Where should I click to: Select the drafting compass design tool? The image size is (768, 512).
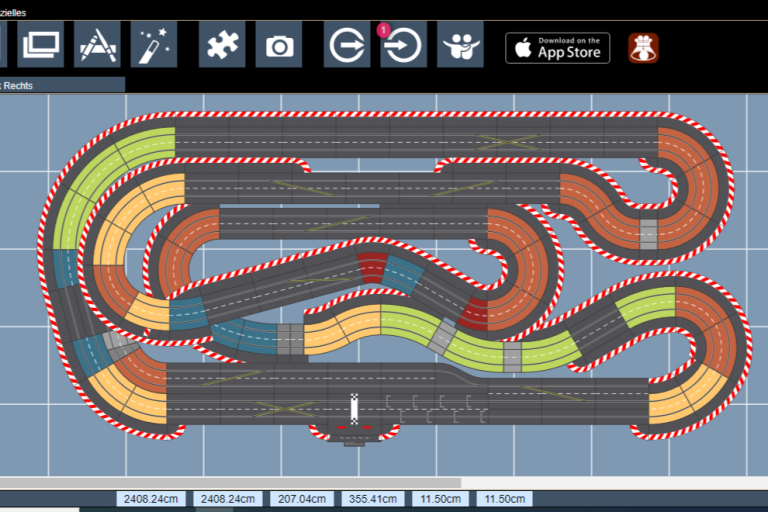[x=97, y=45]
